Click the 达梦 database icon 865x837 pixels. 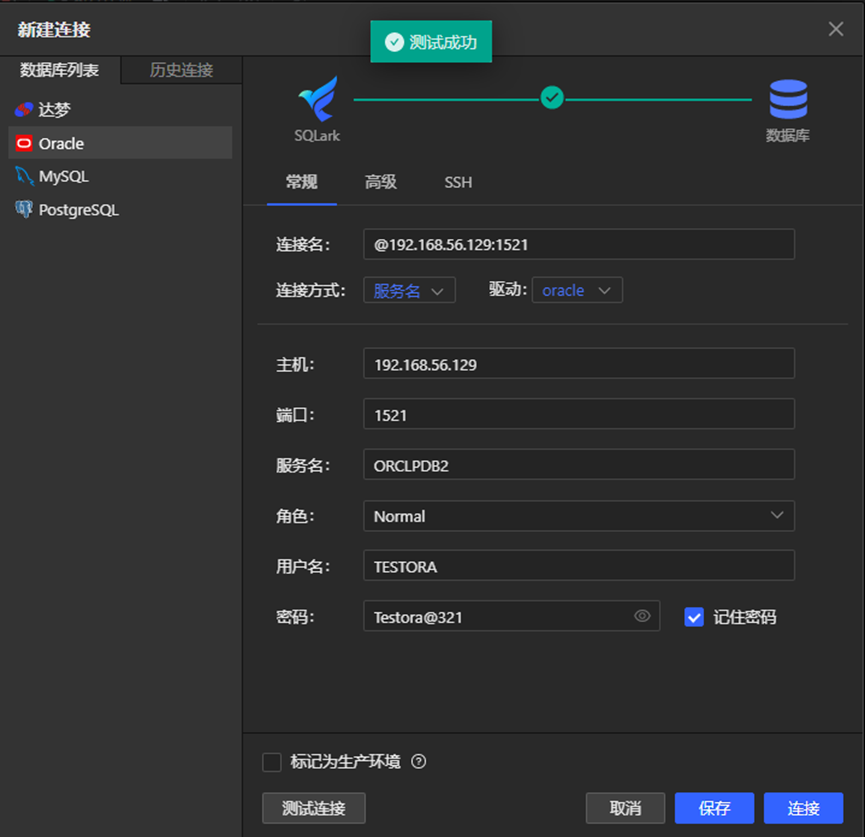[24, 110]
